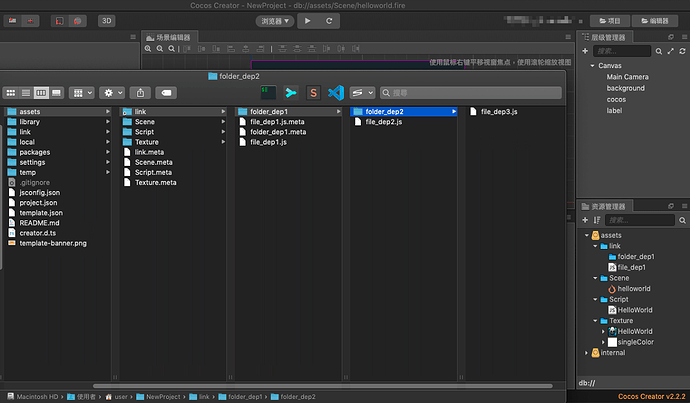
Task: Collapse the Texture folder in asset tree
Action: click(x=595, y=321)
